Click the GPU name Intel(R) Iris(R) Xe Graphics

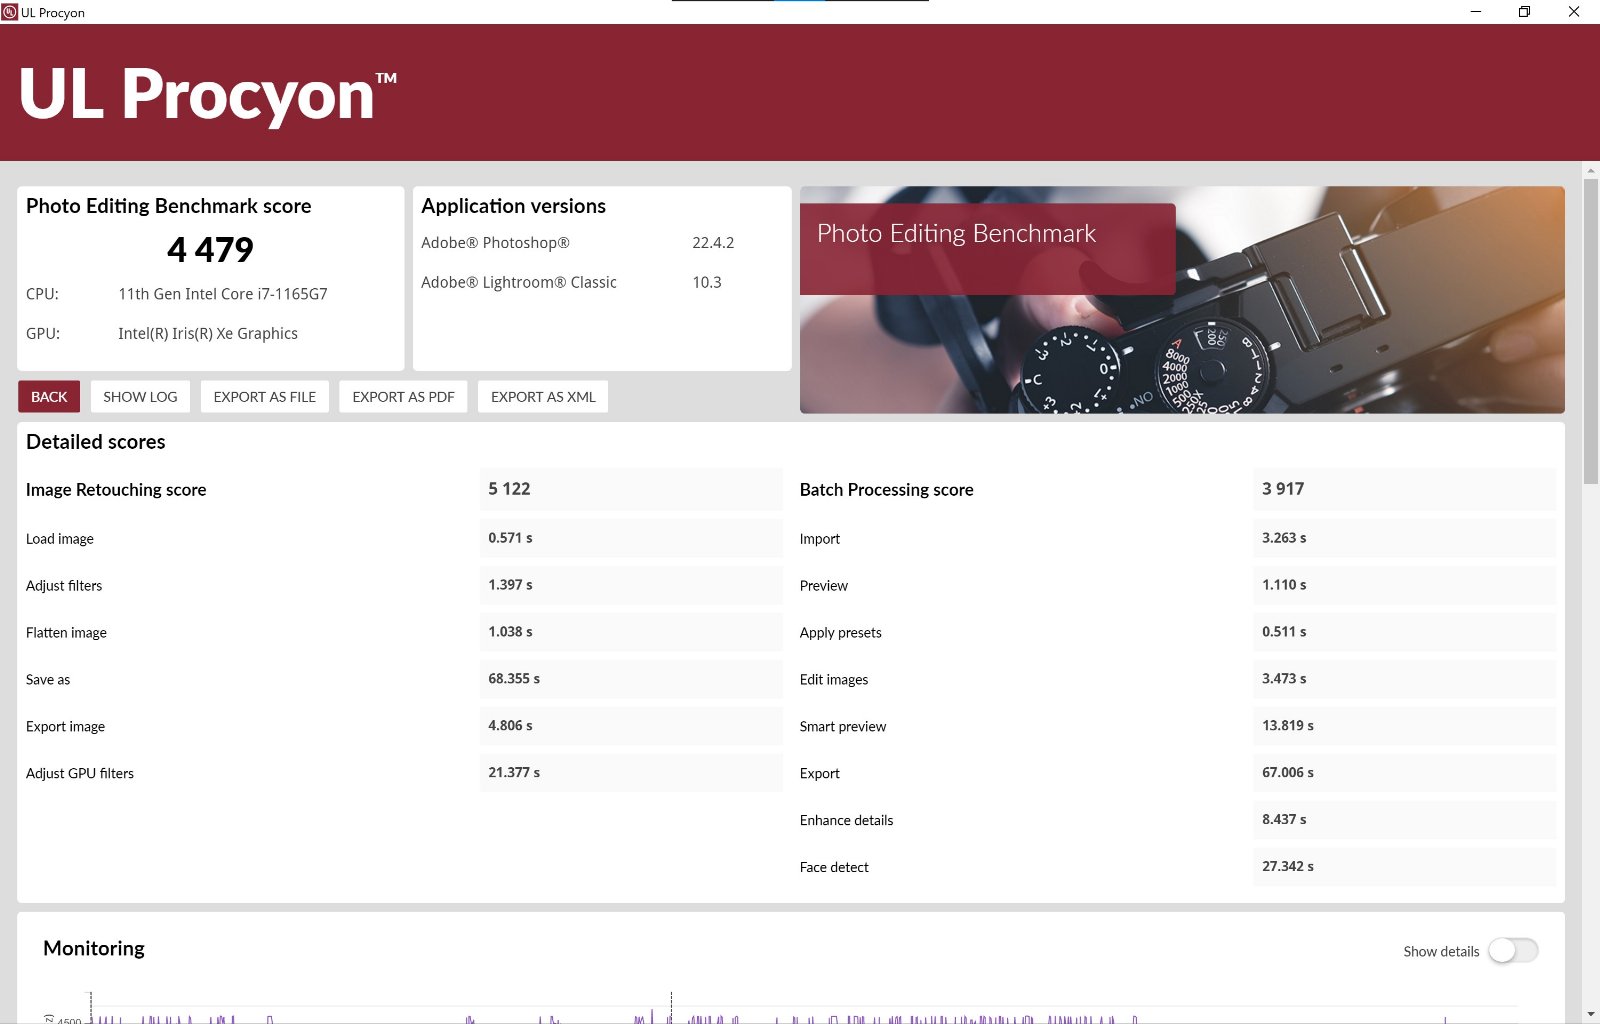pyautogui.click(x=208, y=334)
